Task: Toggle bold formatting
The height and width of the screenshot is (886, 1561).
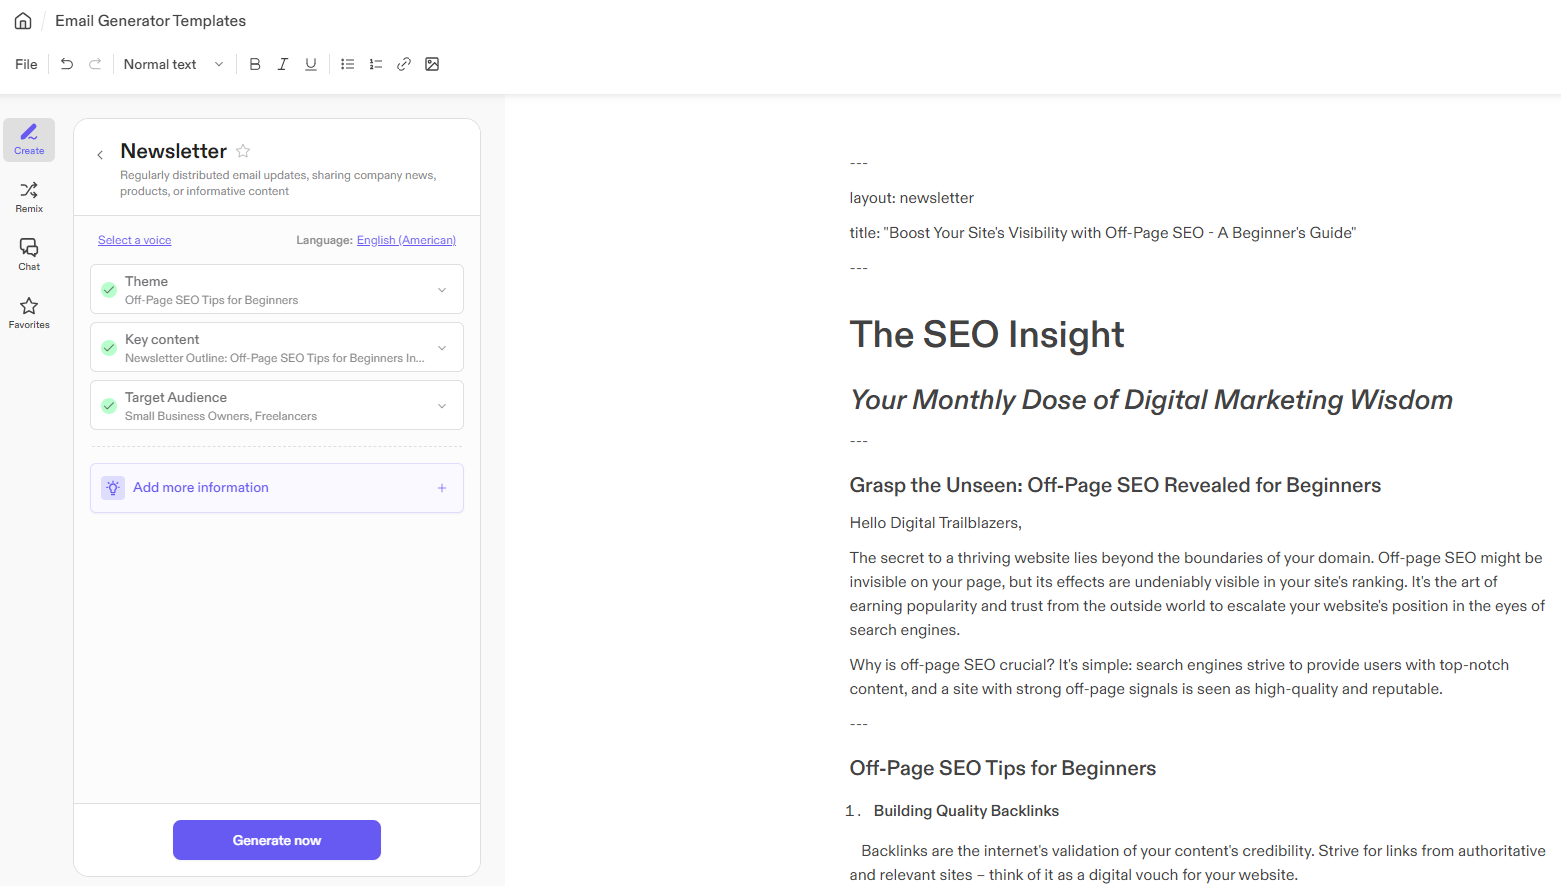Action: pos(255,63)
